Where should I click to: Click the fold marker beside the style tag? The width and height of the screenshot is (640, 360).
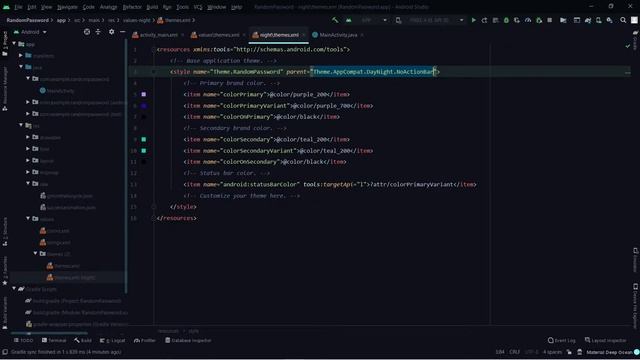[x=153, y=72]
